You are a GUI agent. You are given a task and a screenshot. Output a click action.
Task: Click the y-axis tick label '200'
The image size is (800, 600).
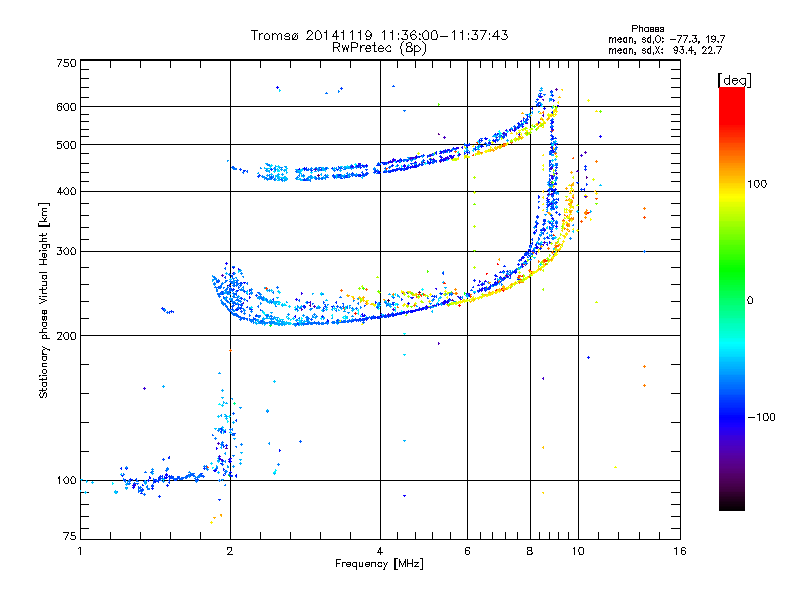(x=67, y=336)
